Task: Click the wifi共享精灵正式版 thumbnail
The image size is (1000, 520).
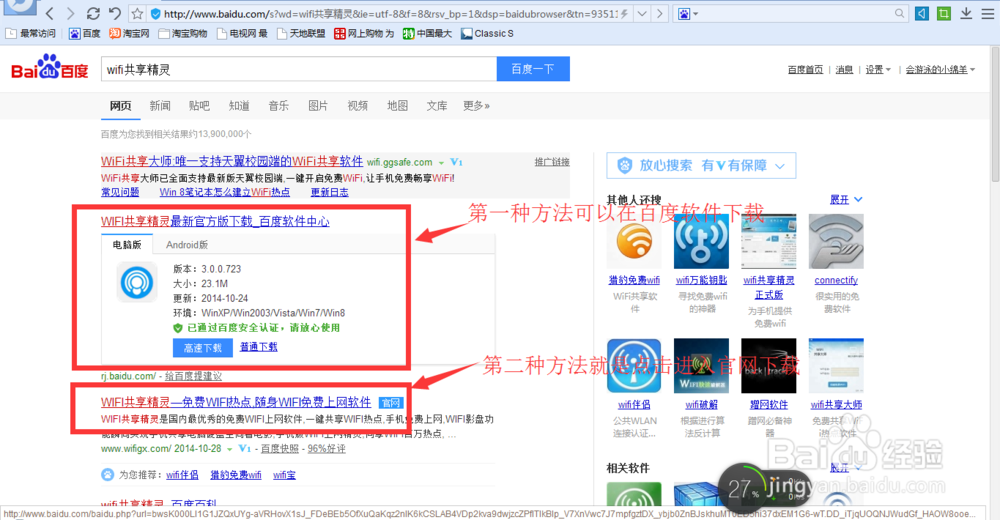Action: pyautogui.click(x=768, y=242)
